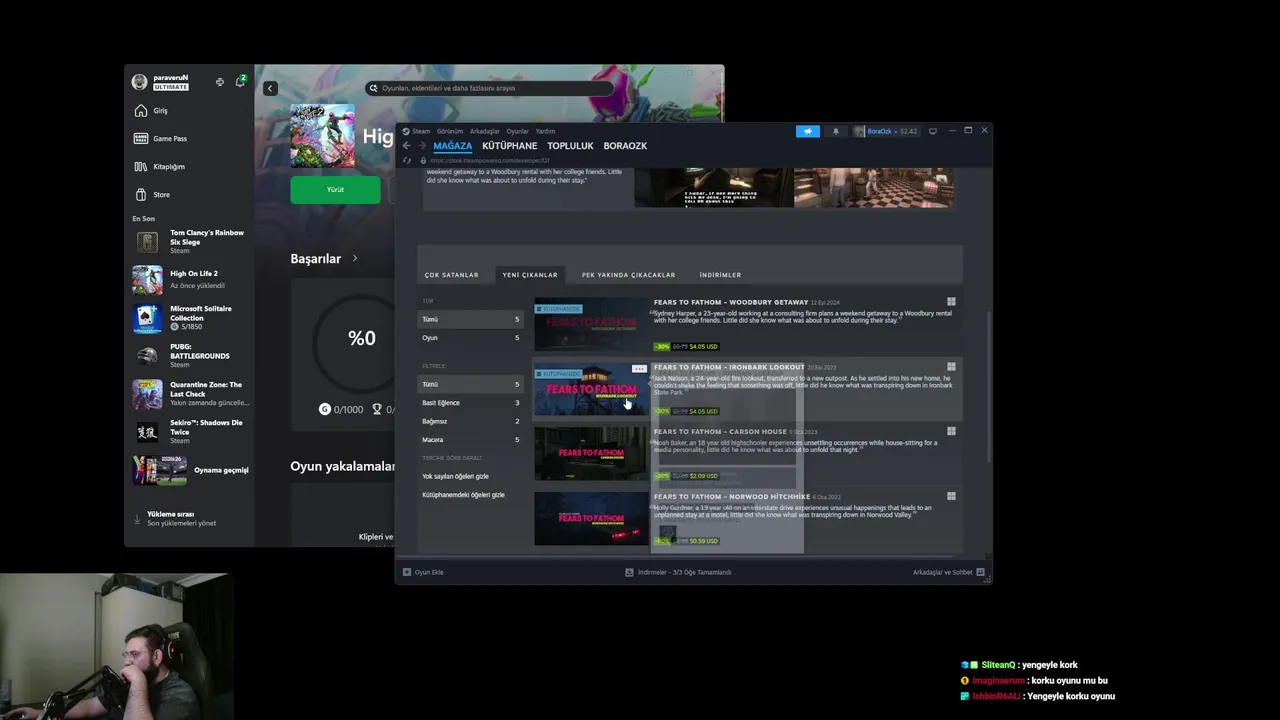Image resolution: width=1280 pixels, height=720 pixels.
Task: Click the Xbox app print/device icon near the profile
Action: point(220,82)
